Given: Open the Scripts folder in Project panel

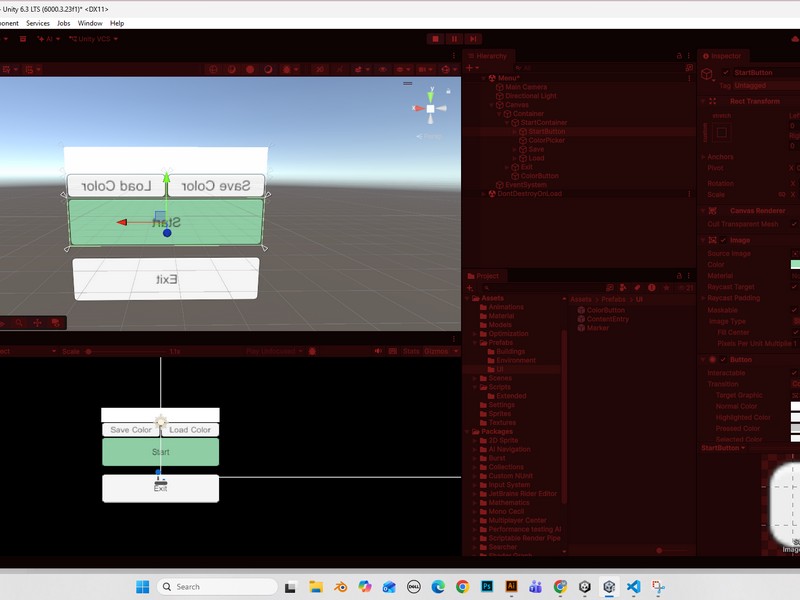Looking at the screenshot, I should pos(499,387).
